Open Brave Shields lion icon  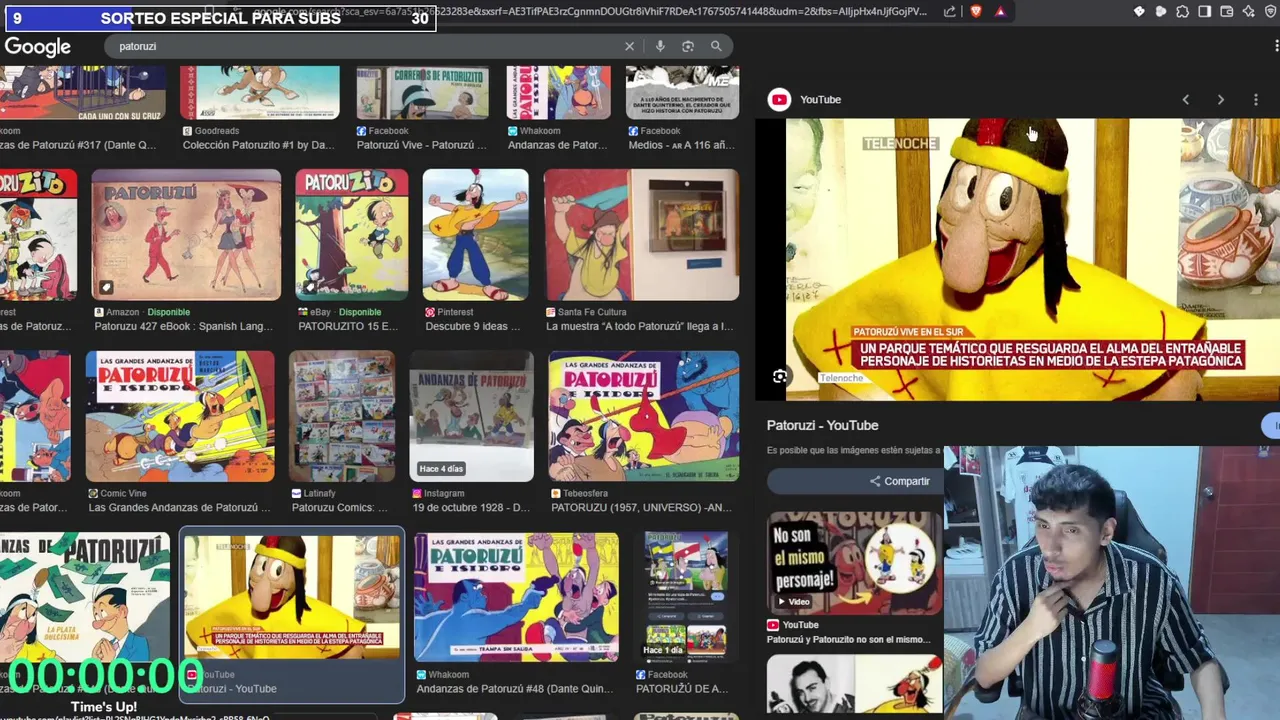tap(976, 12)
